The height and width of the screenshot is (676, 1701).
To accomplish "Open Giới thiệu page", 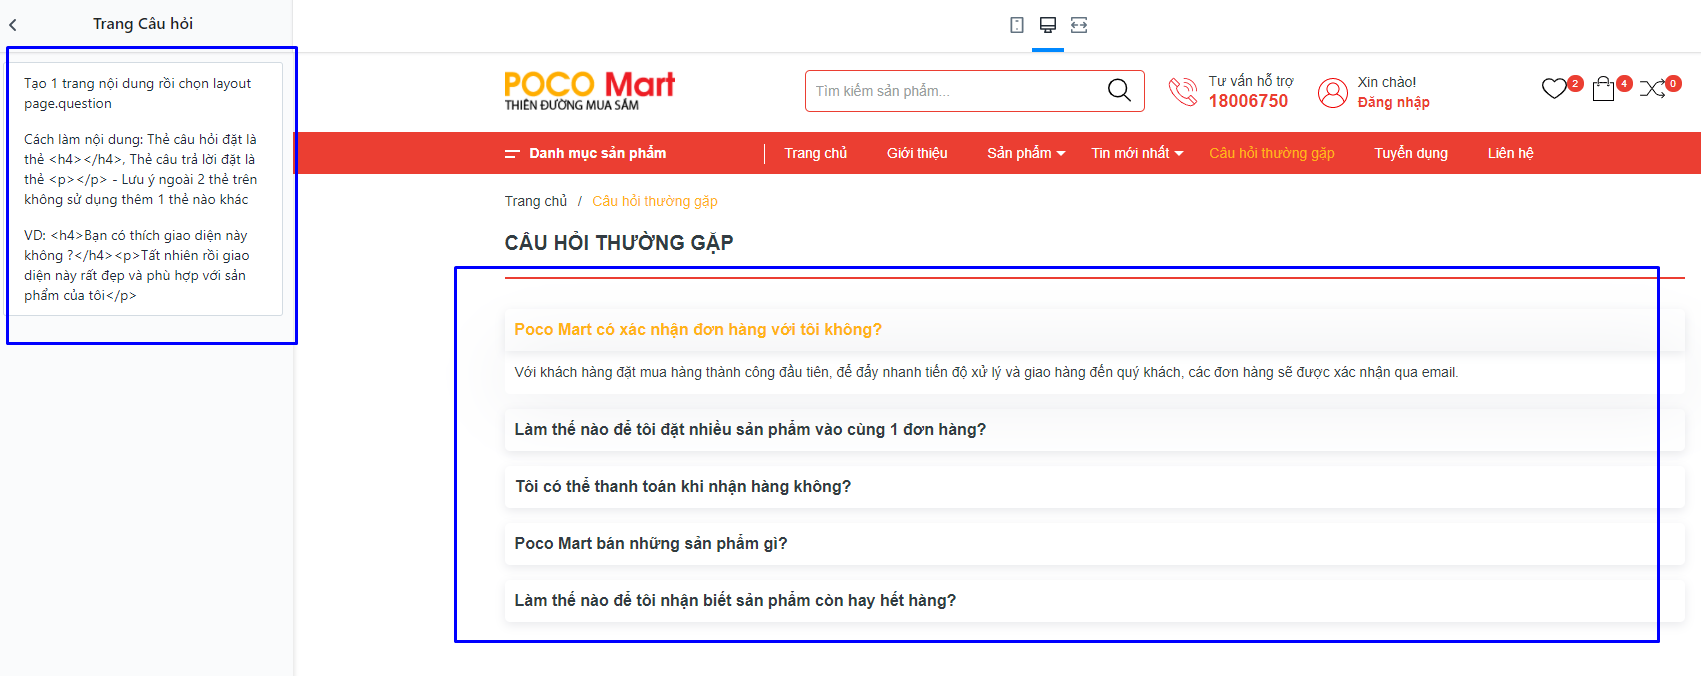I will pos(917,153).
